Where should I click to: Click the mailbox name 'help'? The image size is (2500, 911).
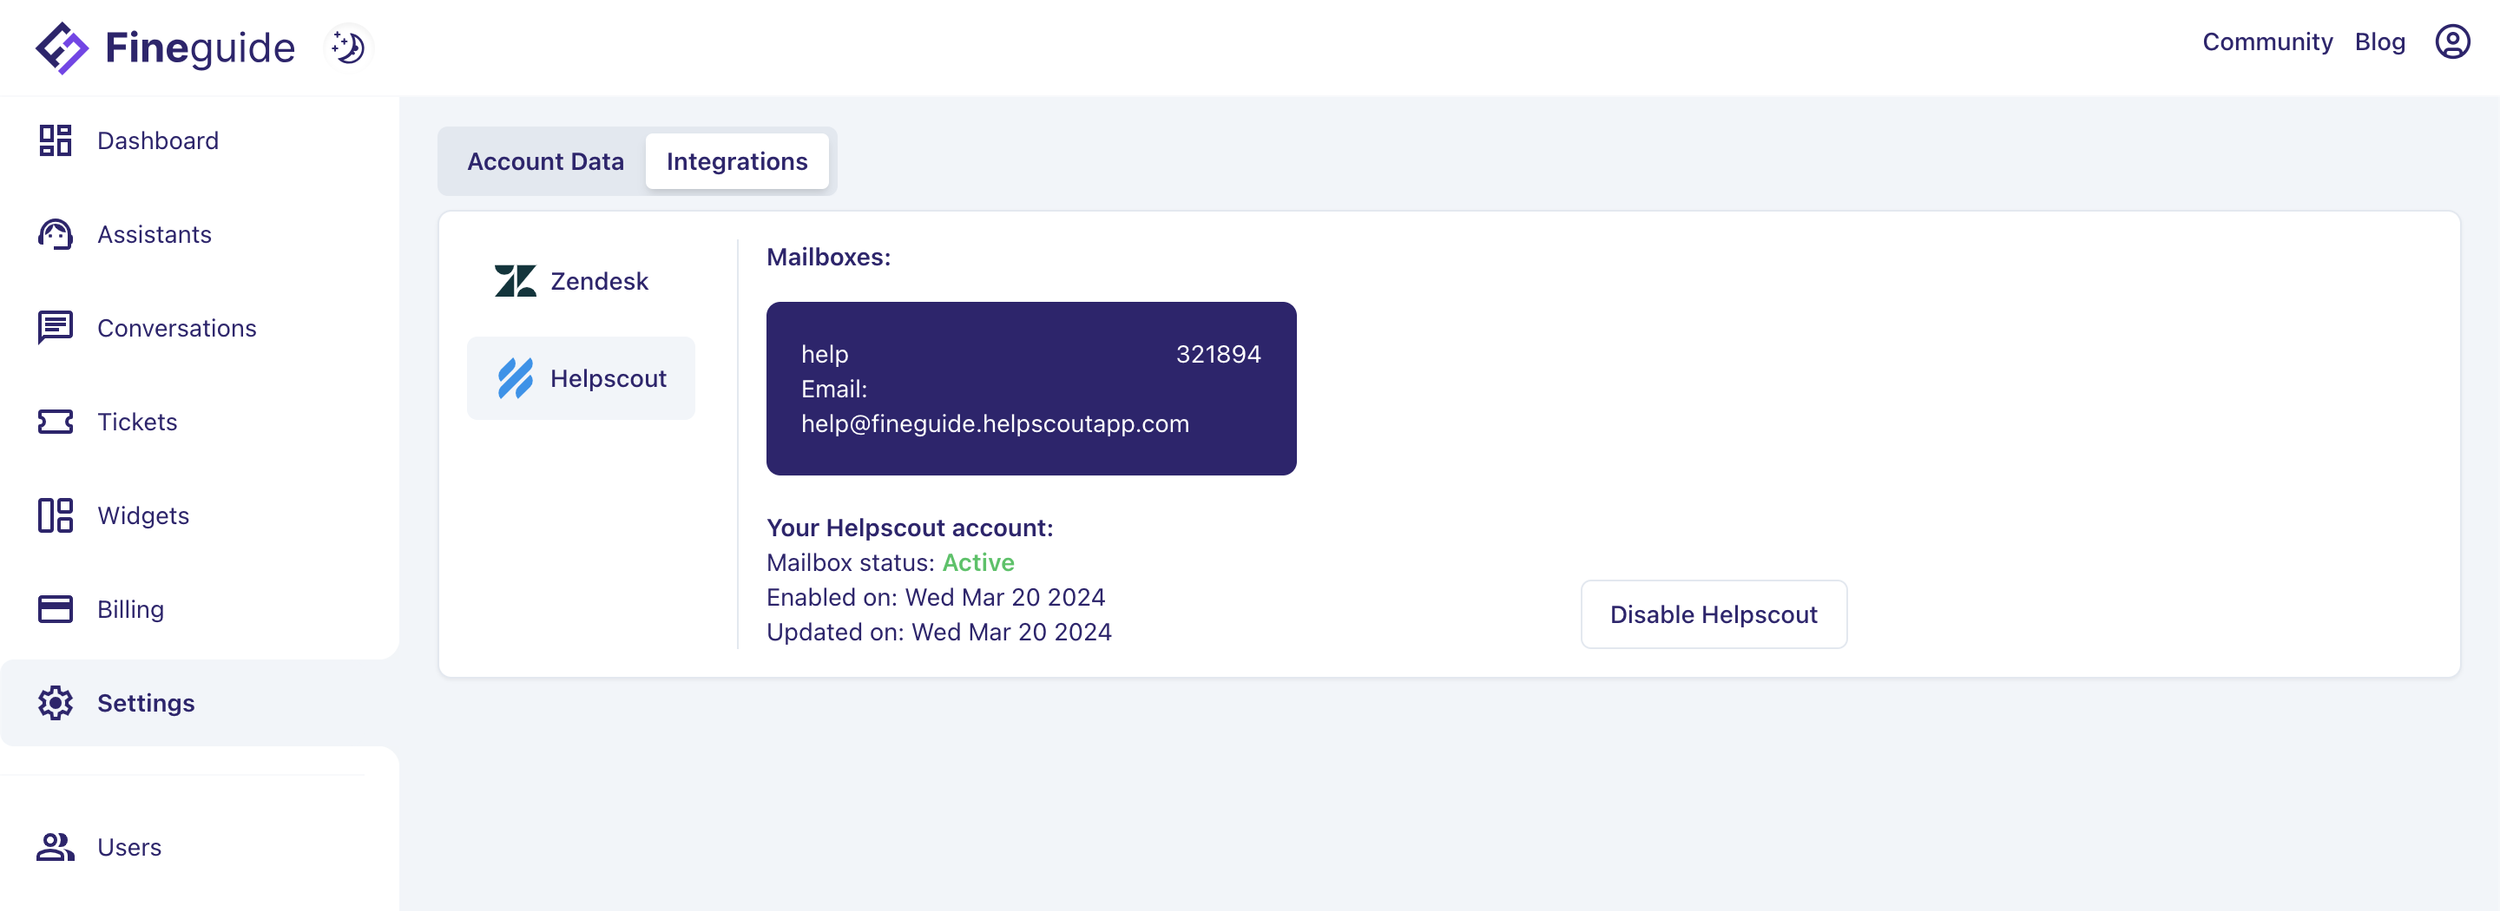(824, 354)
